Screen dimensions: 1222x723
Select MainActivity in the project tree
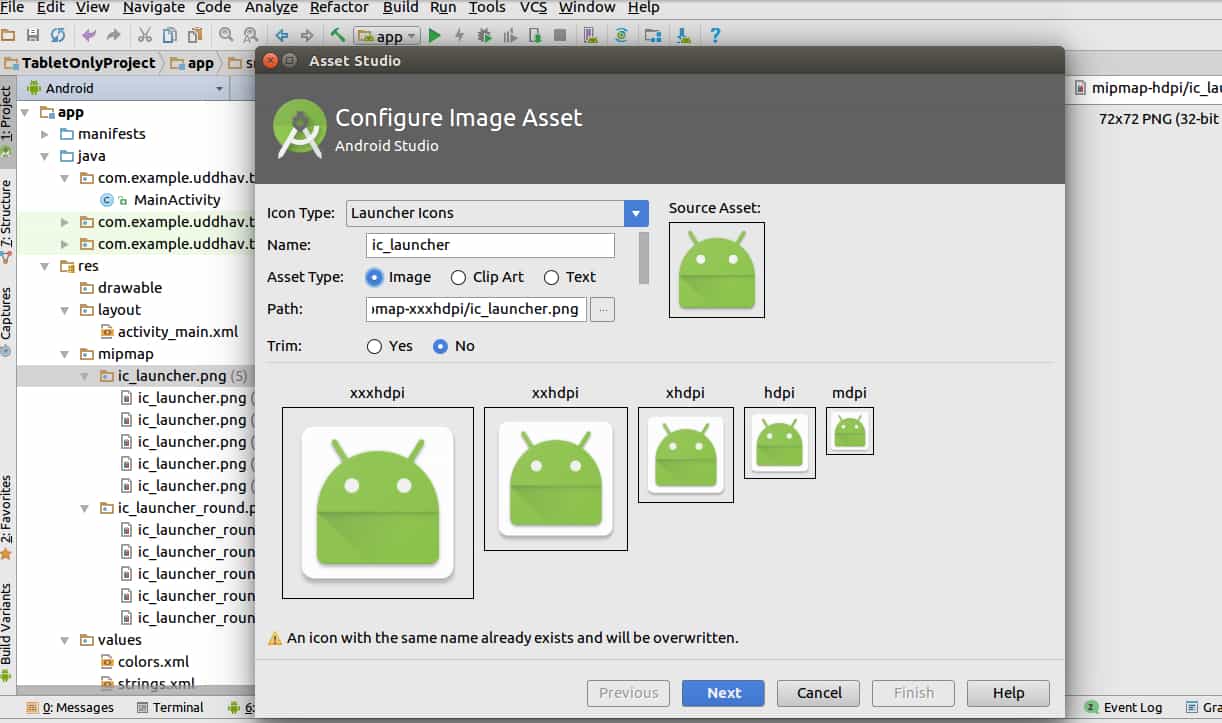pyautogui.click(x=177, y=200)
